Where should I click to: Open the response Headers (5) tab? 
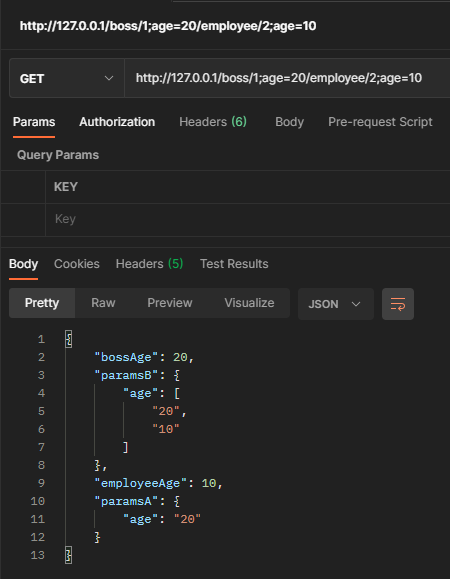(x=150, y=264)
